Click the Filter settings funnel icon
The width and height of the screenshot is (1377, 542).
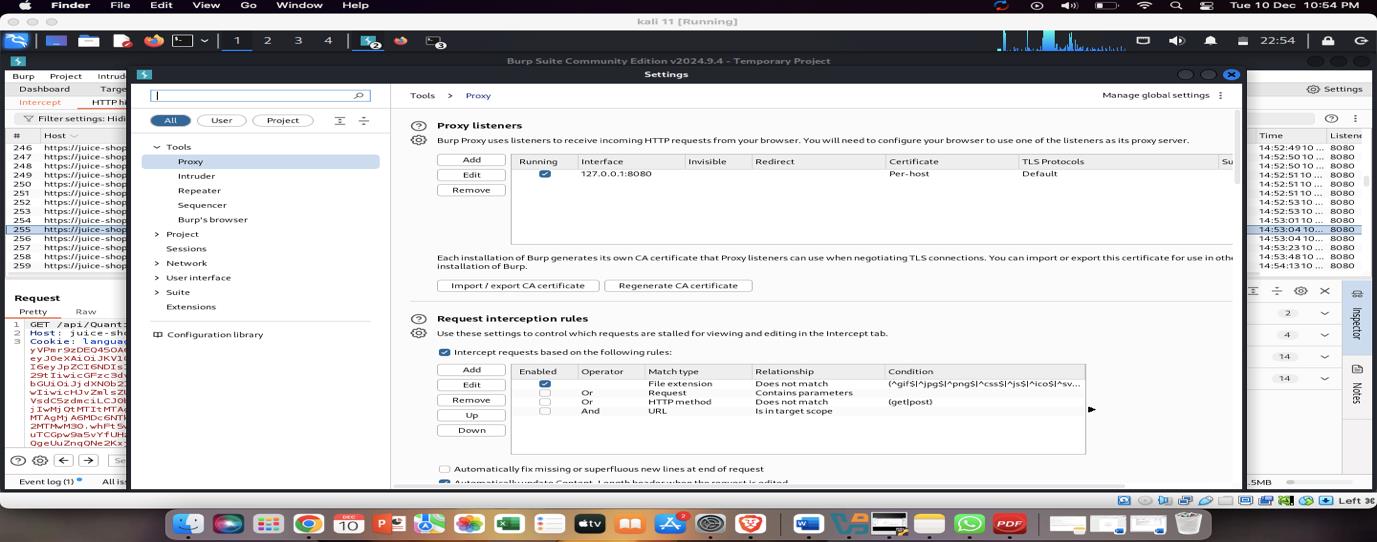pos(29,118)
